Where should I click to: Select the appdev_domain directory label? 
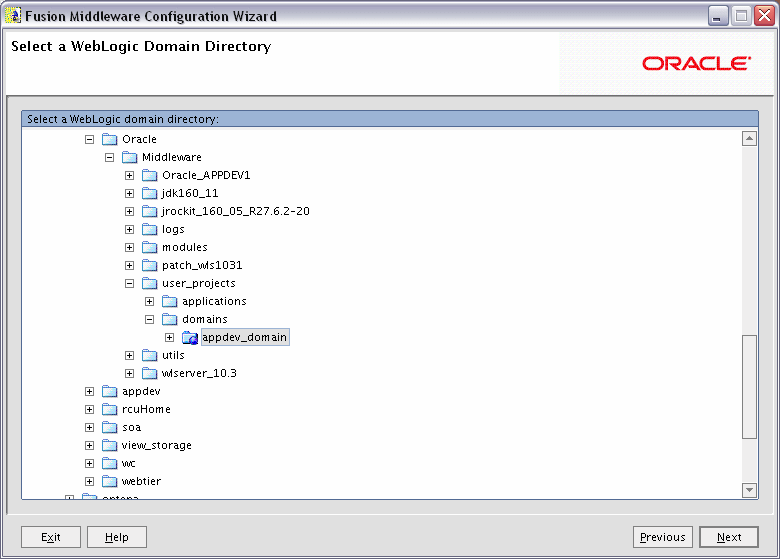tap(245, 337)
